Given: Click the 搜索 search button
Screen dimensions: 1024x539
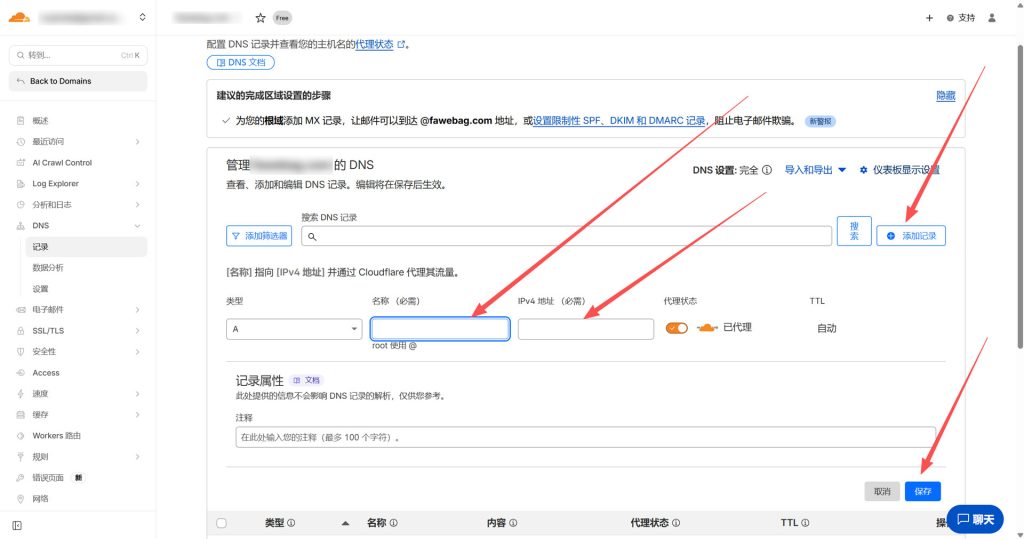Looking at the screenshot, I should 854,231.
